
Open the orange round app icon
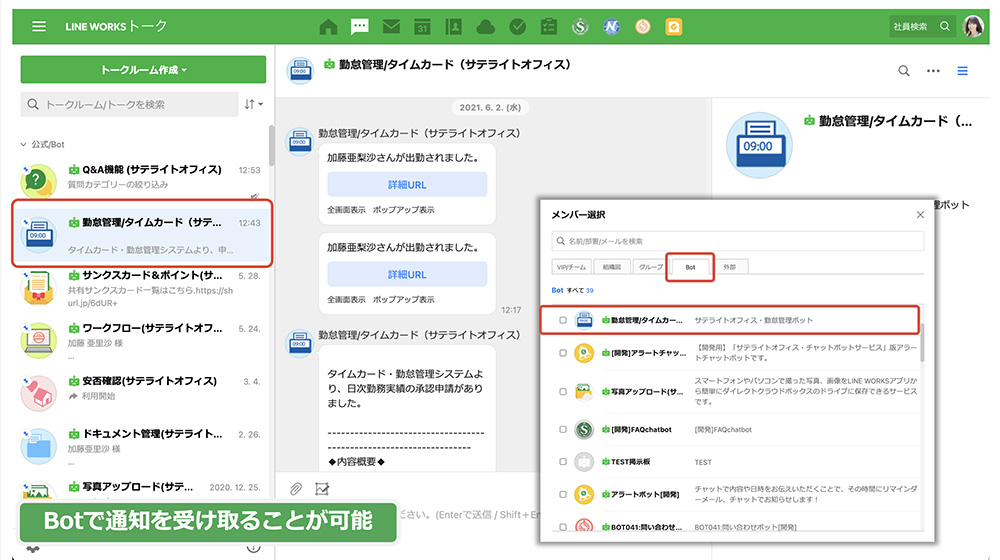643,27
